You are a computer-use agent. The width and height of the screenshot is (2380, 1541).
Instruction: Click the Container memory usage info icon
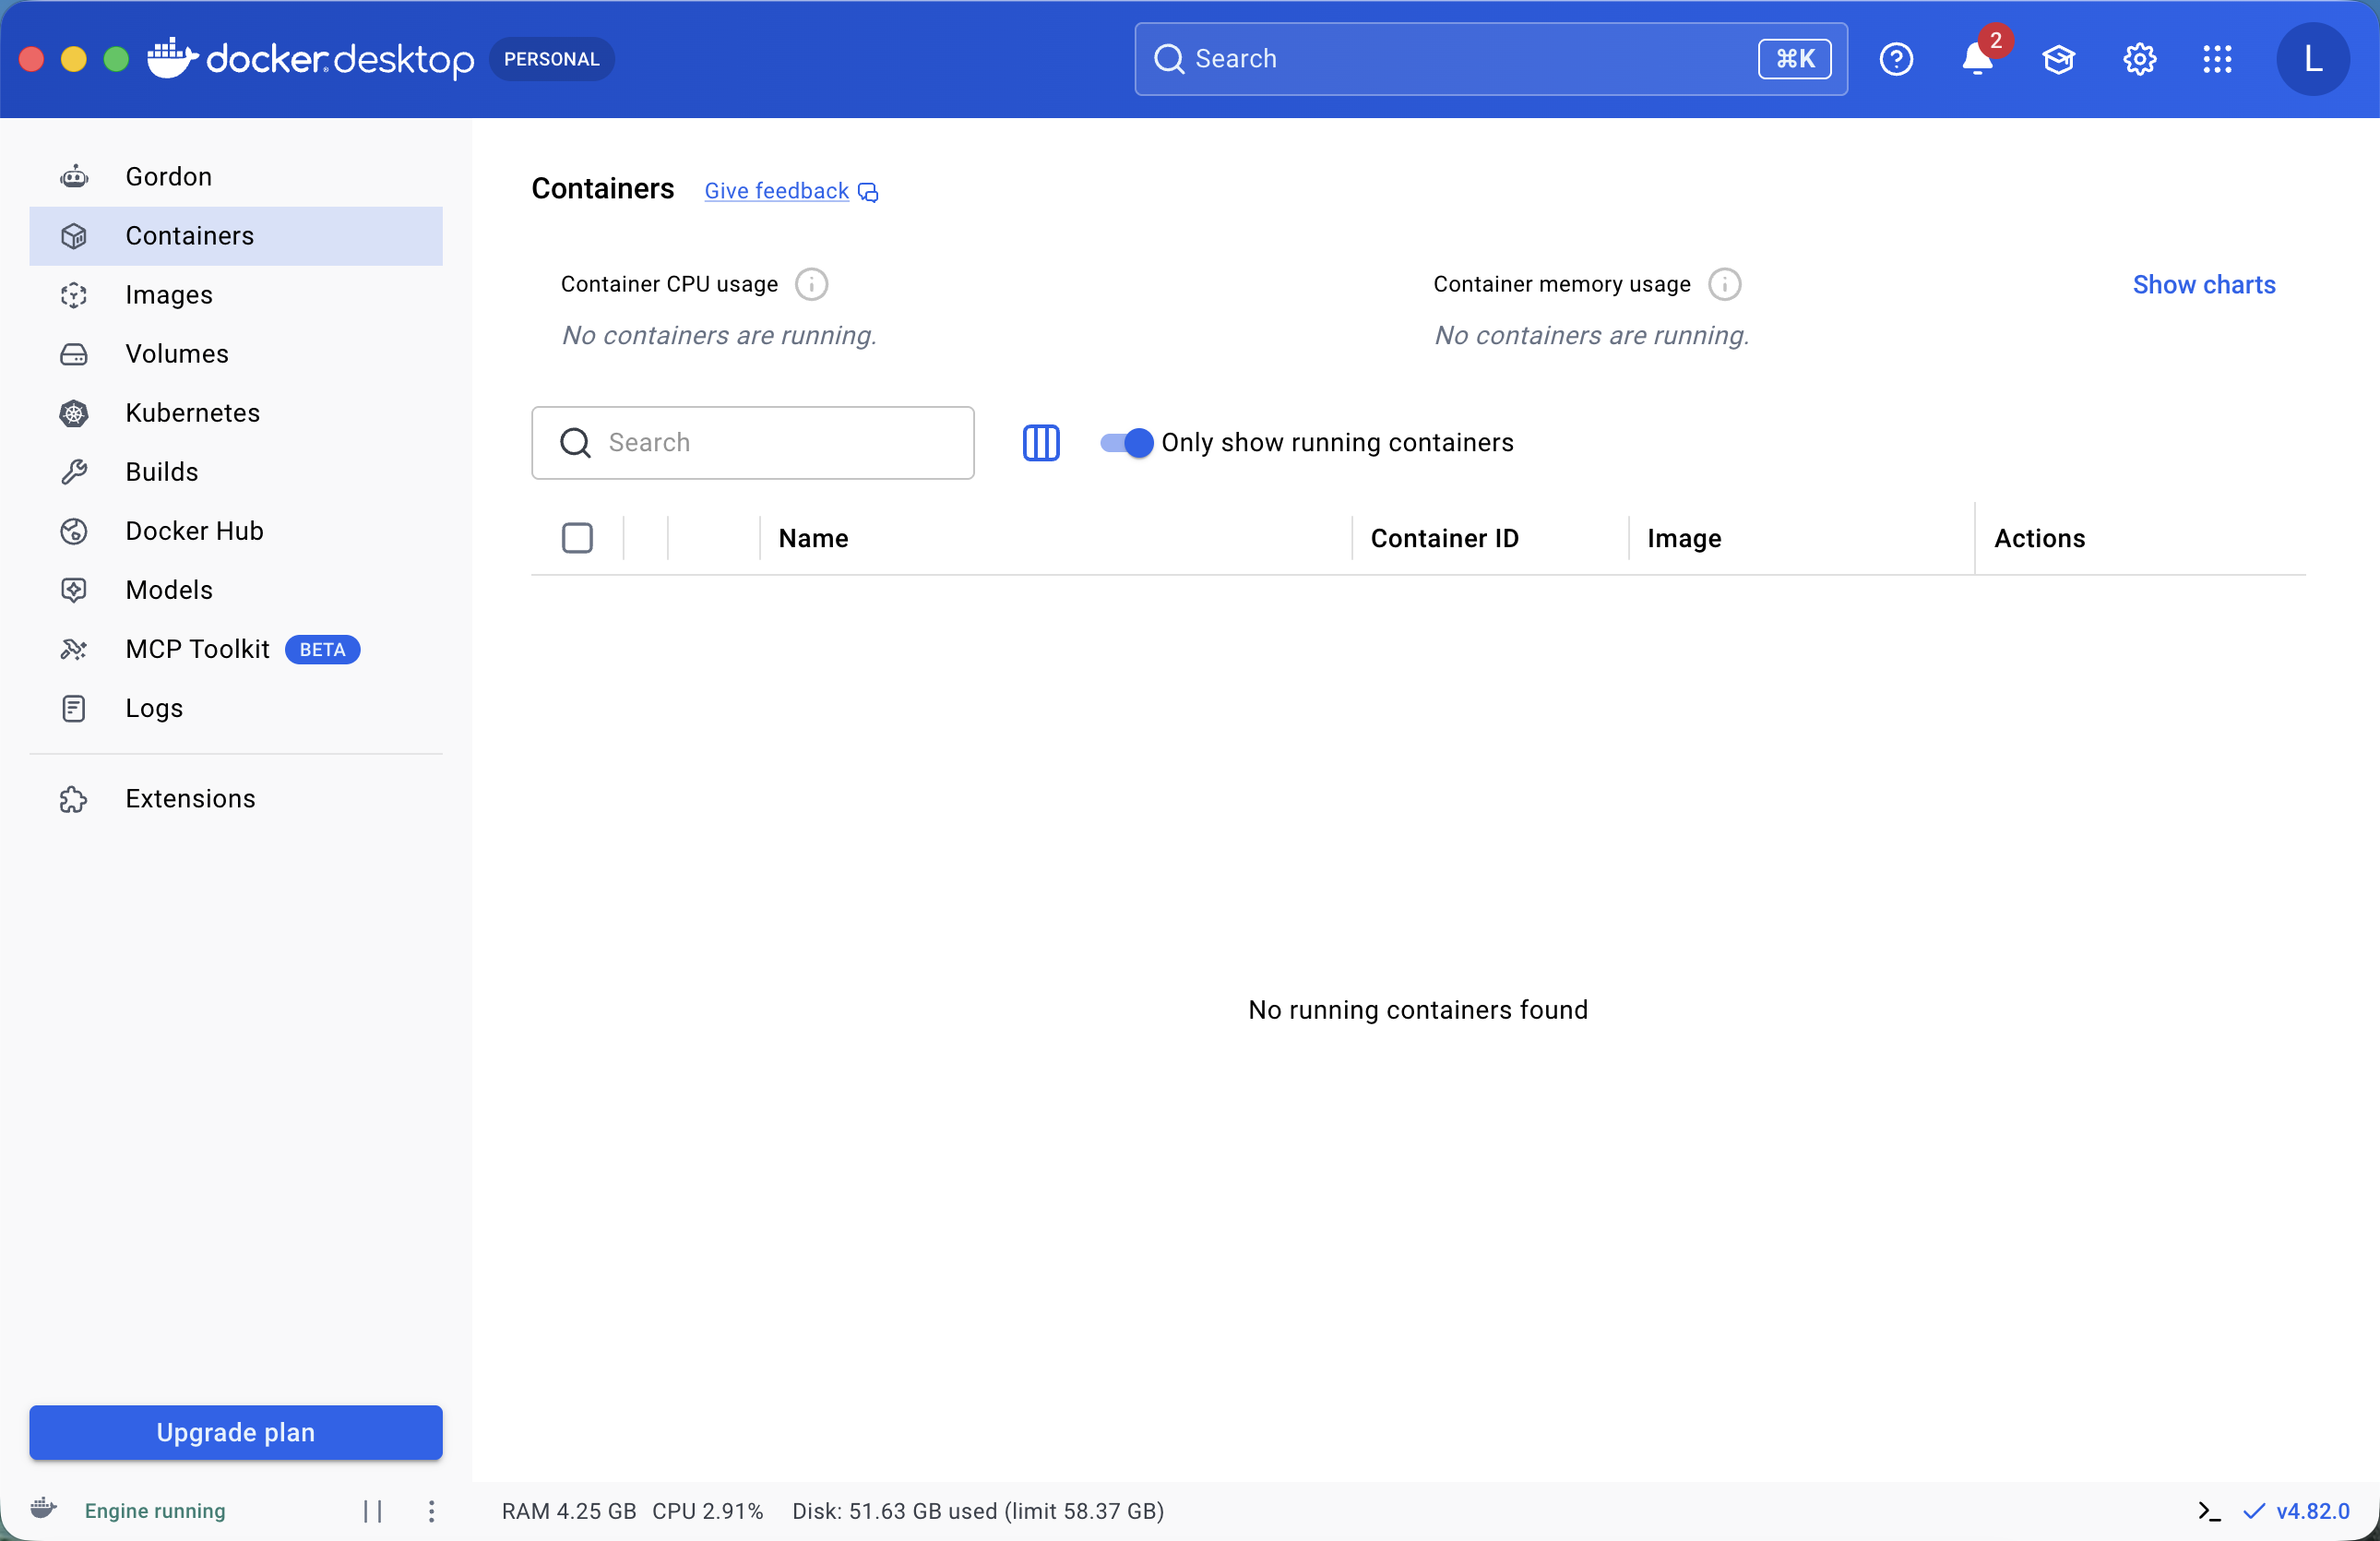click(1724, 284)
